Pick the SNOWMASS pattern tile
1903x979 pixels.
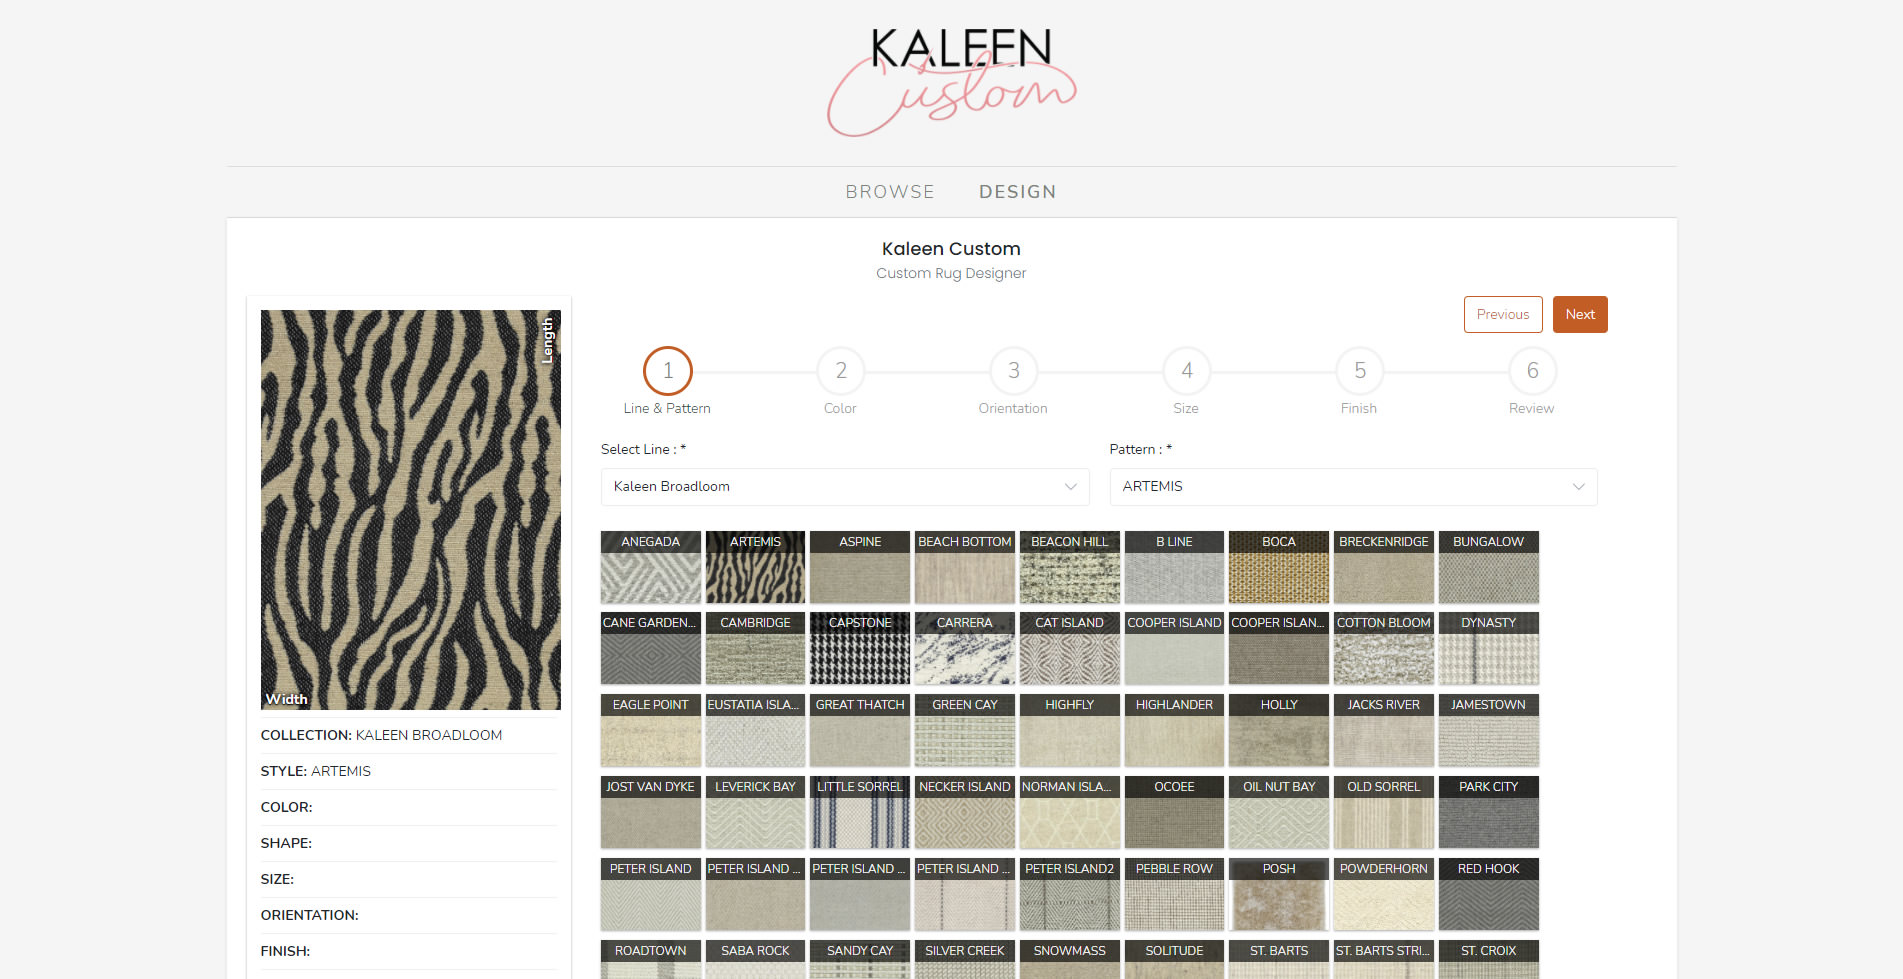pyautogui.click(x=1070, y=959)
